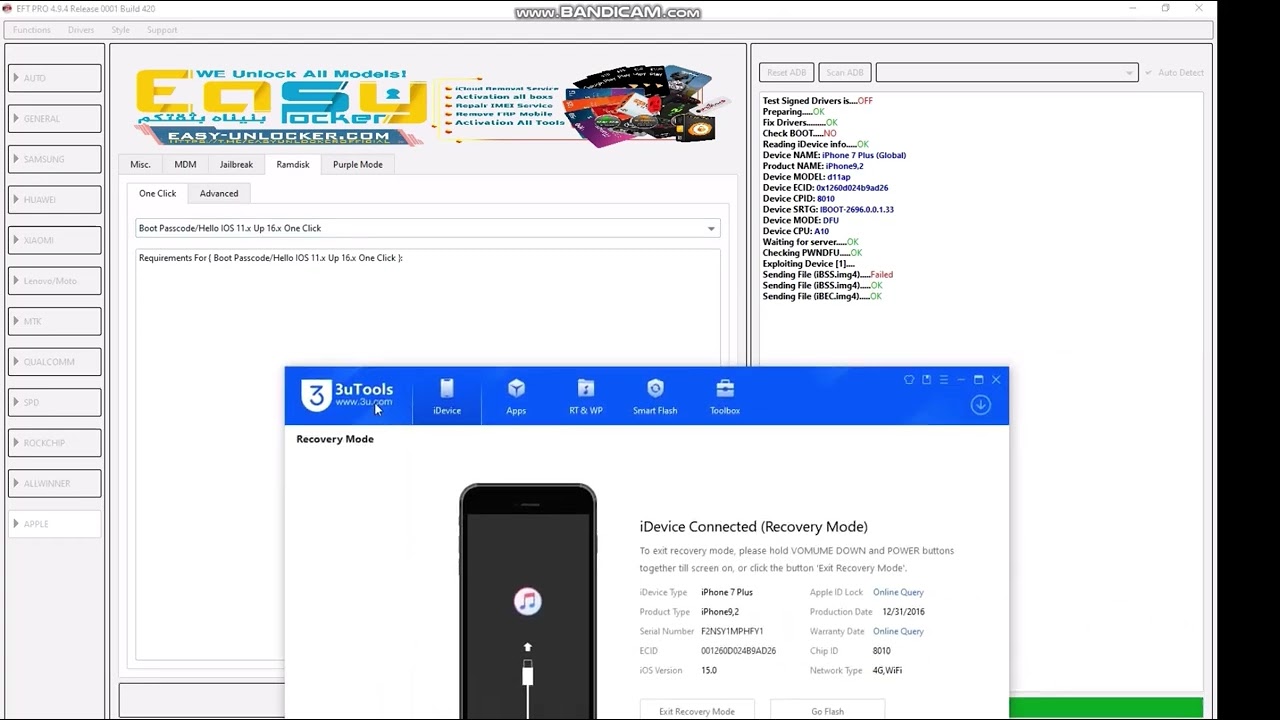Viewport: 1280px width, 720px height.
Task: Select the Ramdisk tab
Action: click(x=293, y=164)
